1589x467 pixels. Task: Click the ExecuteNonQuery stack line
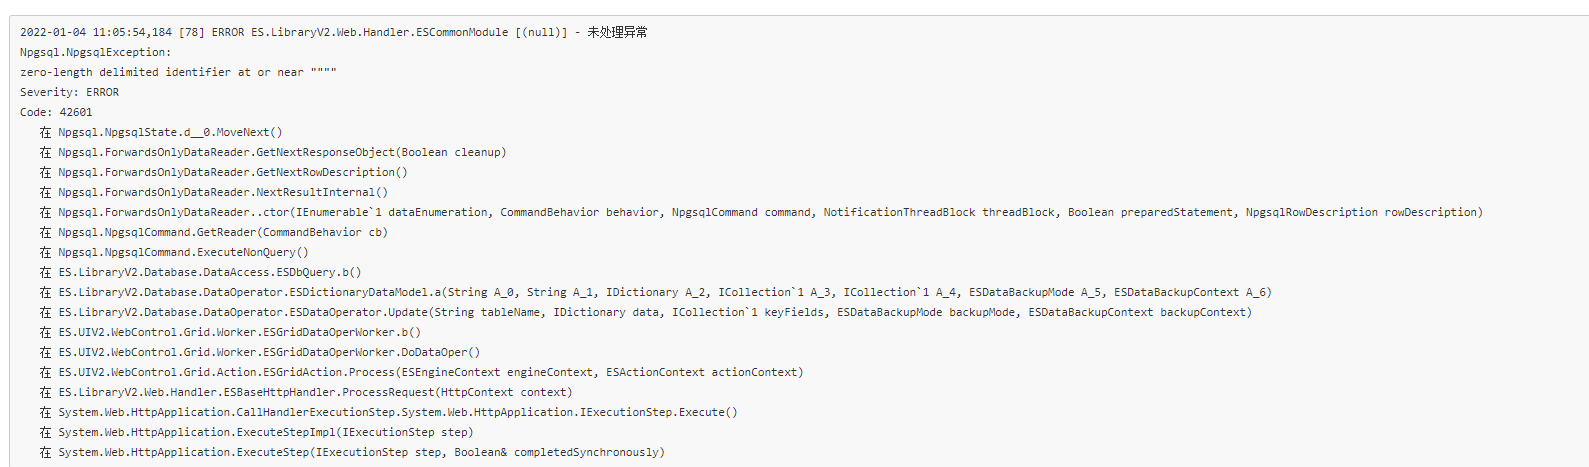[x=174, y=252]
